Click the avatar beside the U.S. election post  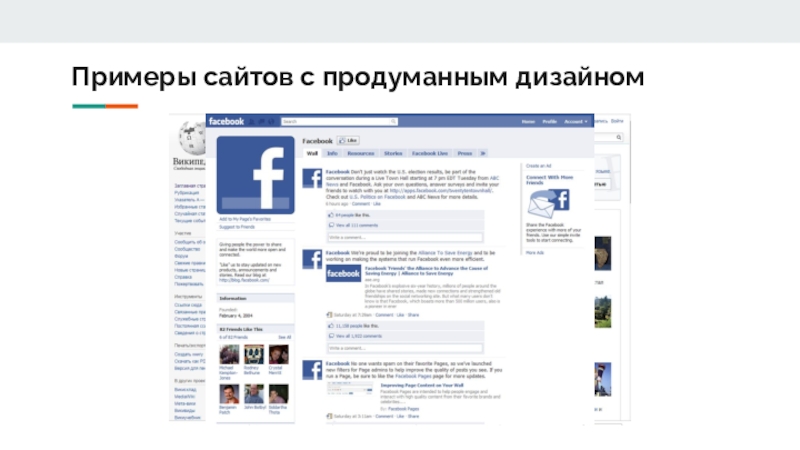pos(312,179)
